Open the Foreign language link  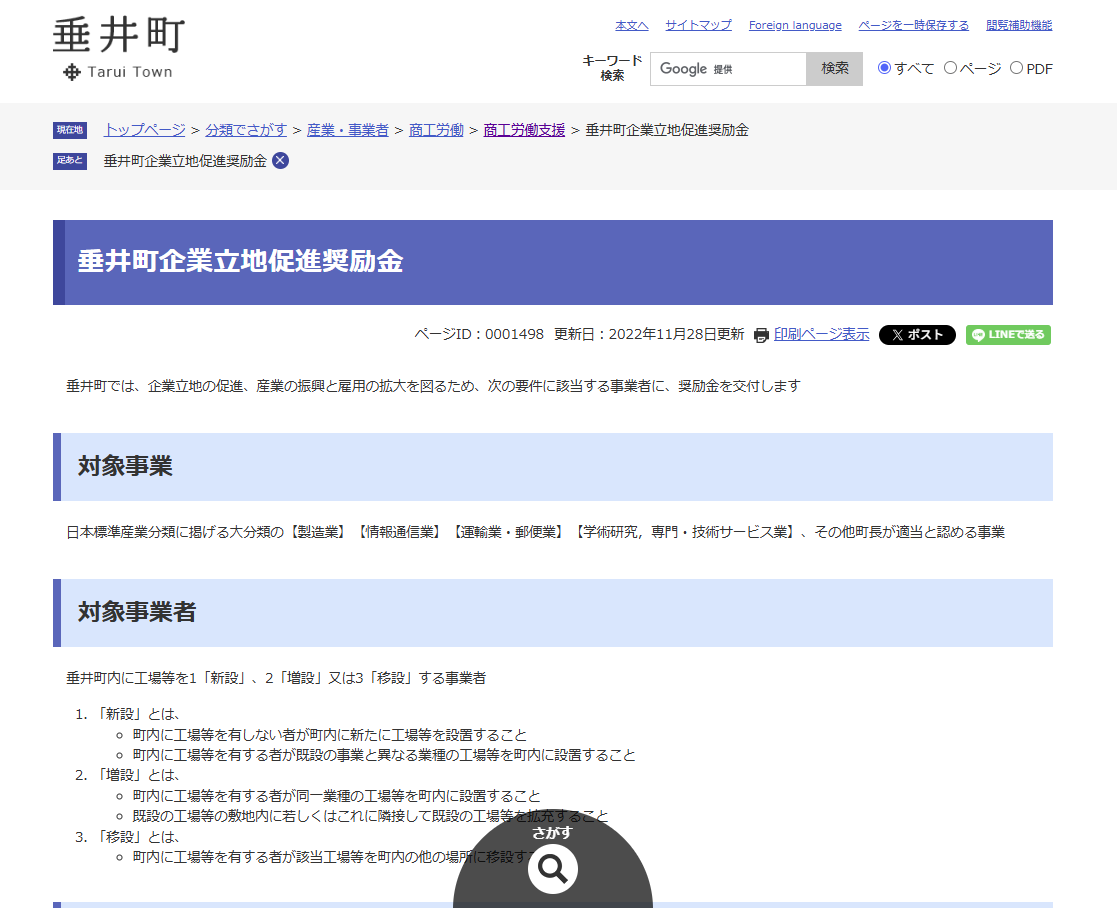[795, 26]
